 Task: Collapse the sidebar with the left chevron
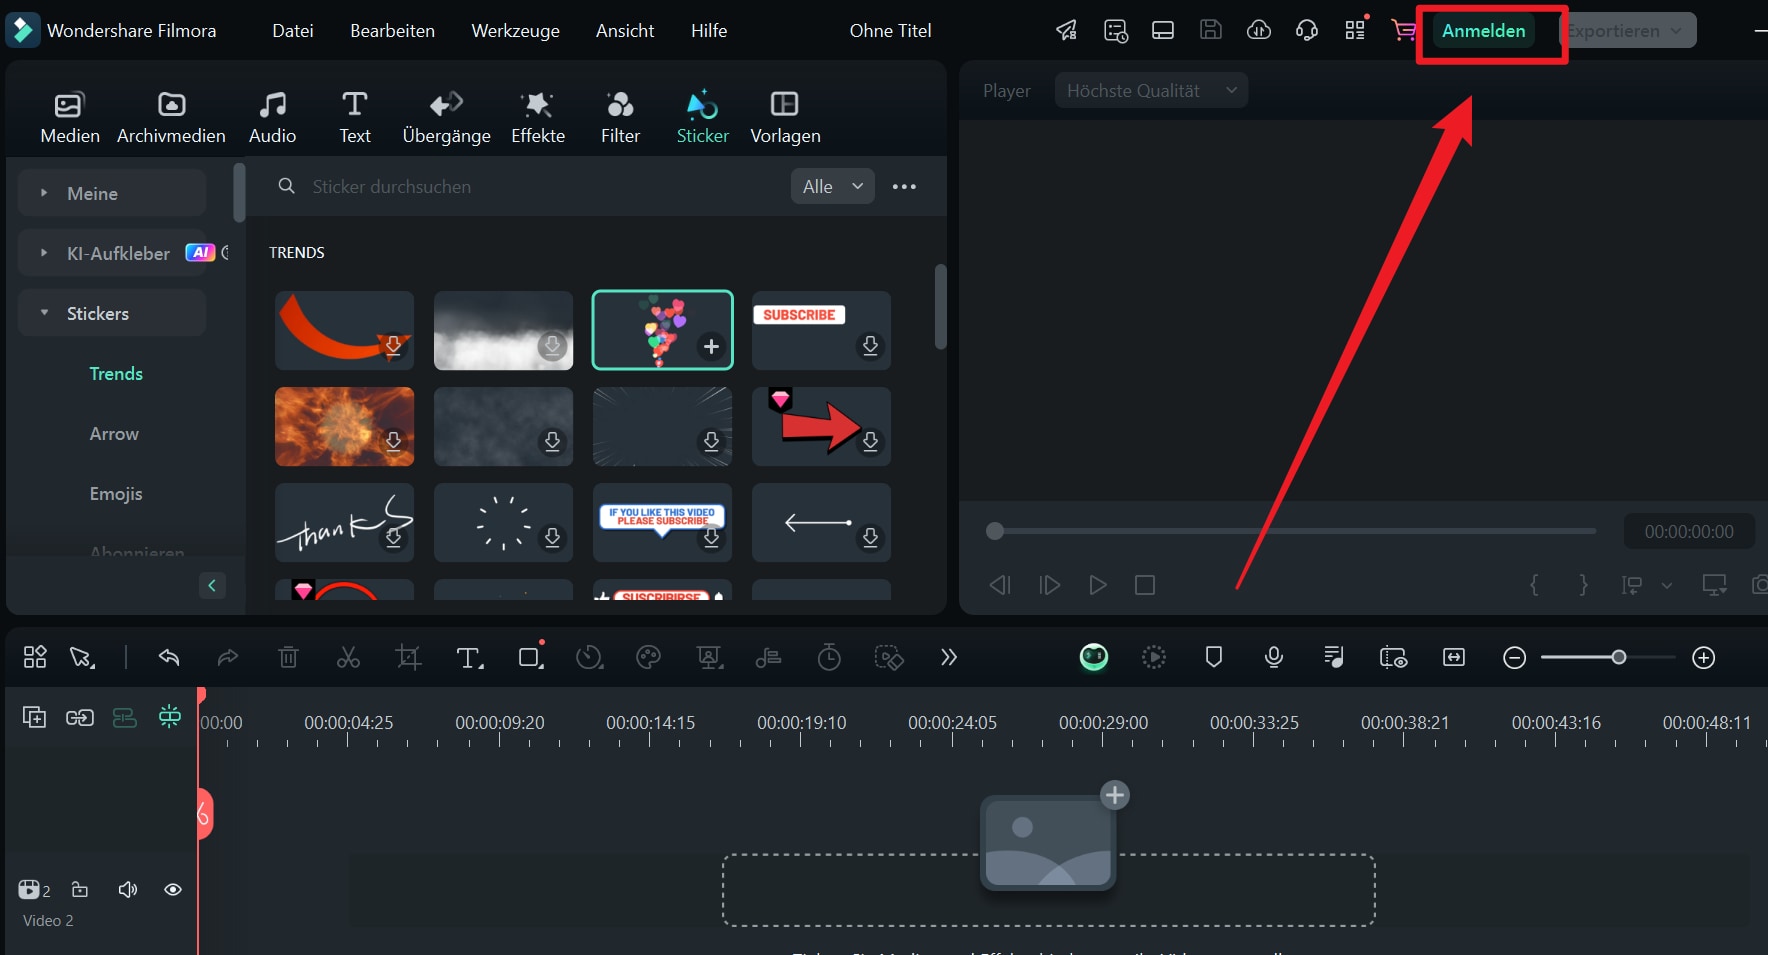pos(212,585)
